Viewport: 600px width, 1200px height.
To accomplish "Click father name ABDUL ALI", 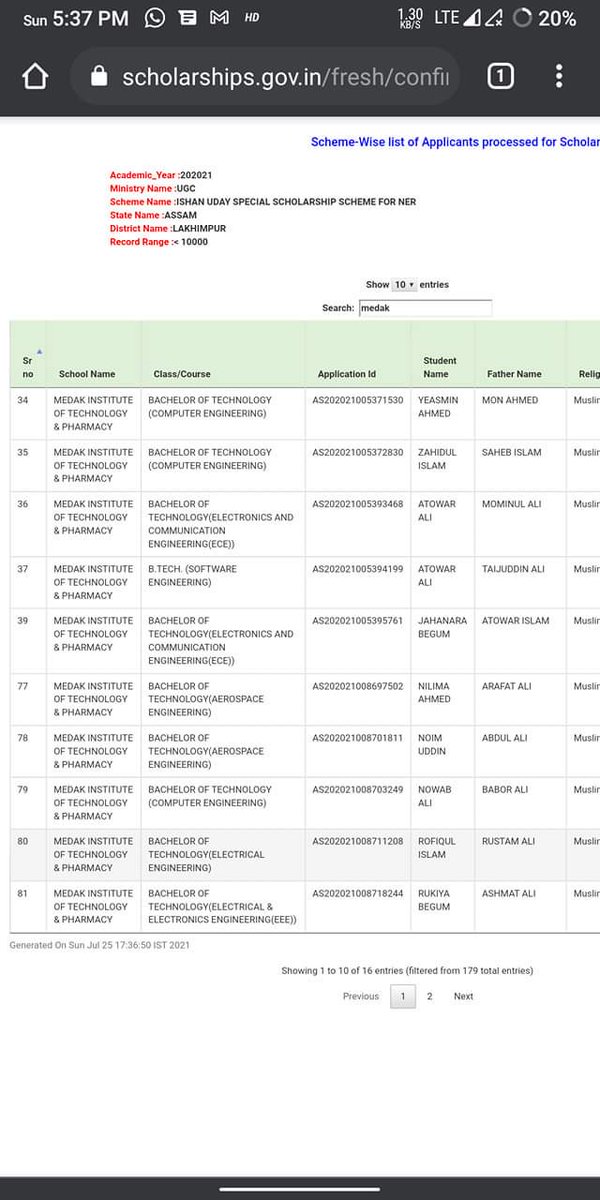I will pos(505,738).
